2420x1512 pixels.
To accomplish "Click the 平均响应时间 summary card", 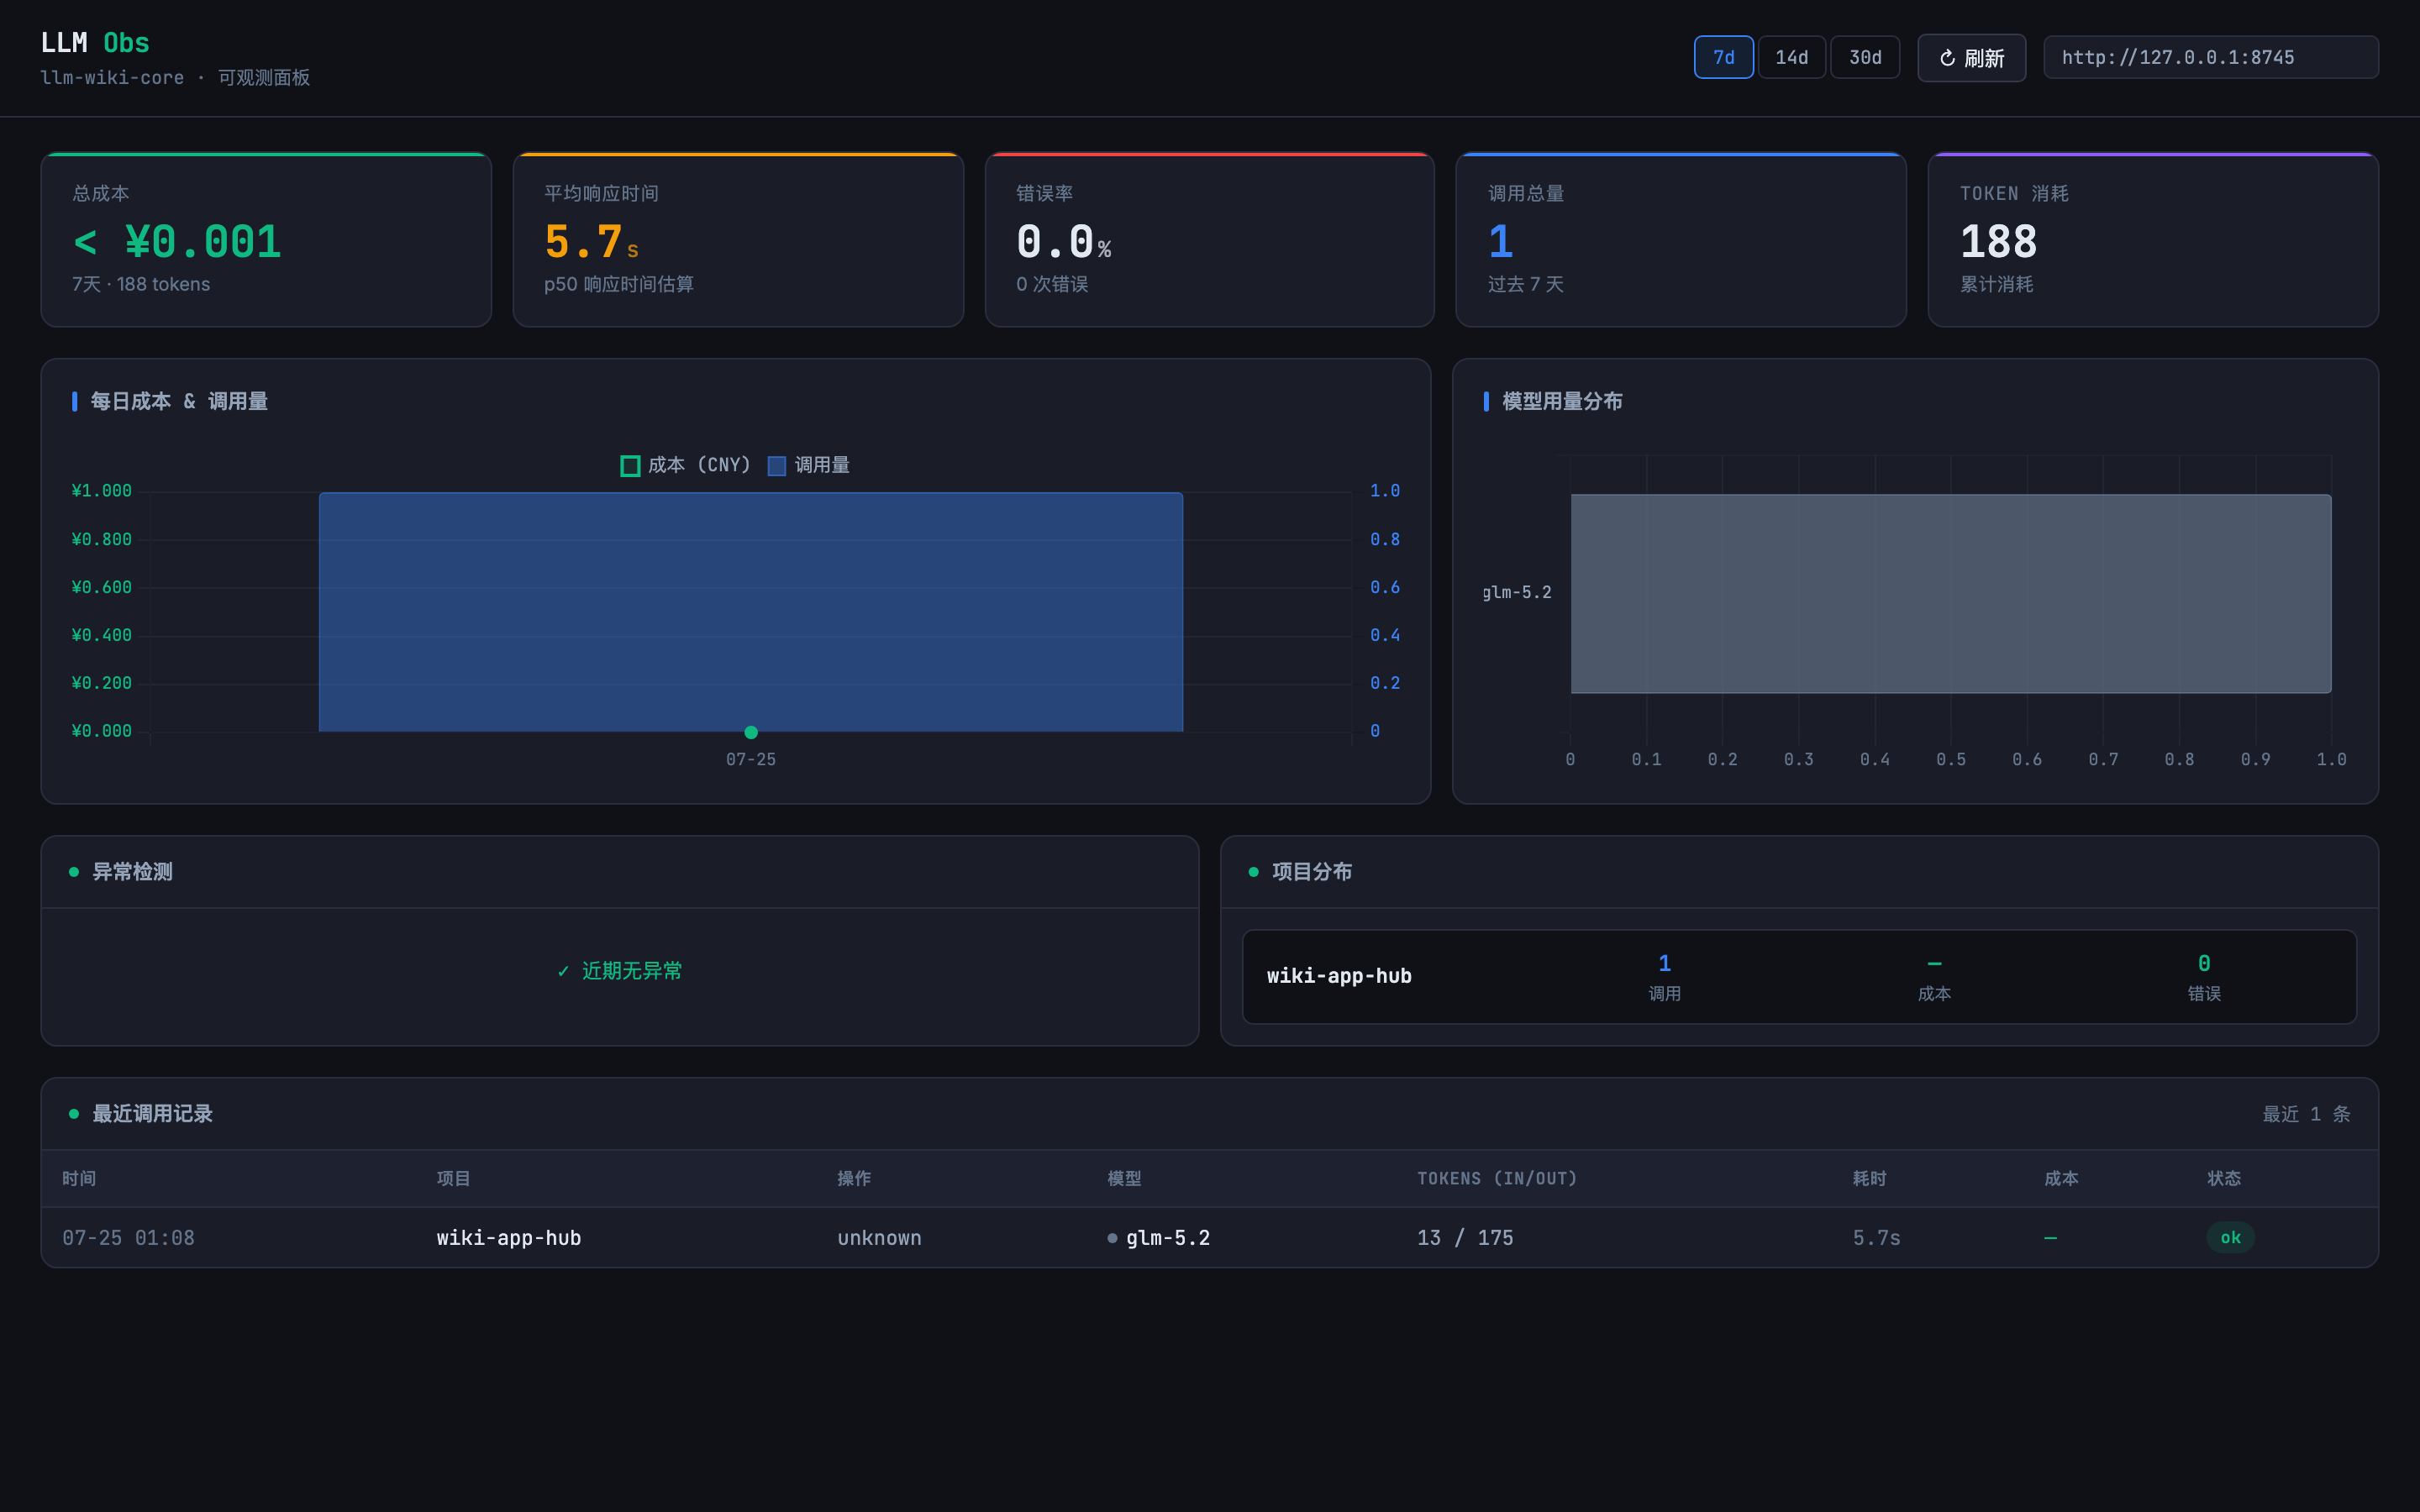I will 738,240.
